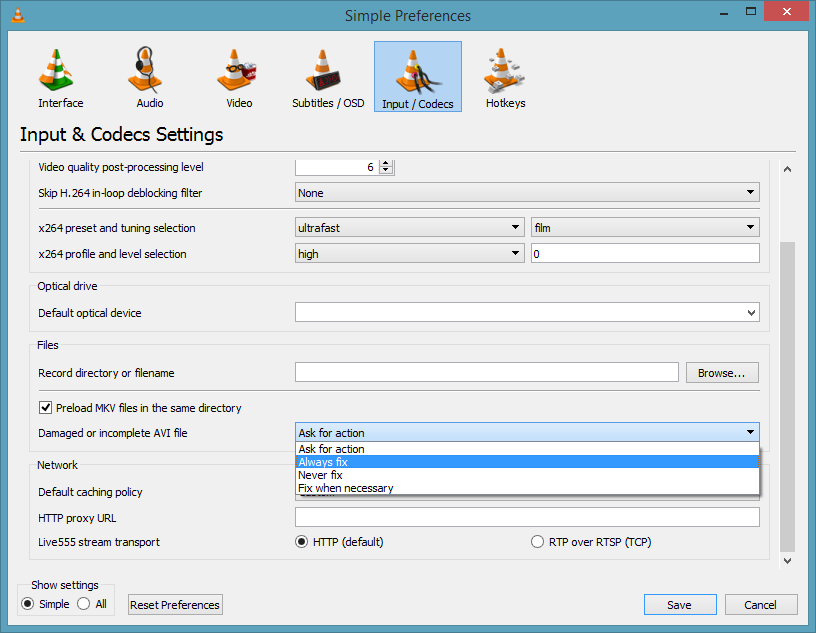Select the HTTP (default) radio button
Image resolution: width=816 pixels, height=633 pixels.
301,542
